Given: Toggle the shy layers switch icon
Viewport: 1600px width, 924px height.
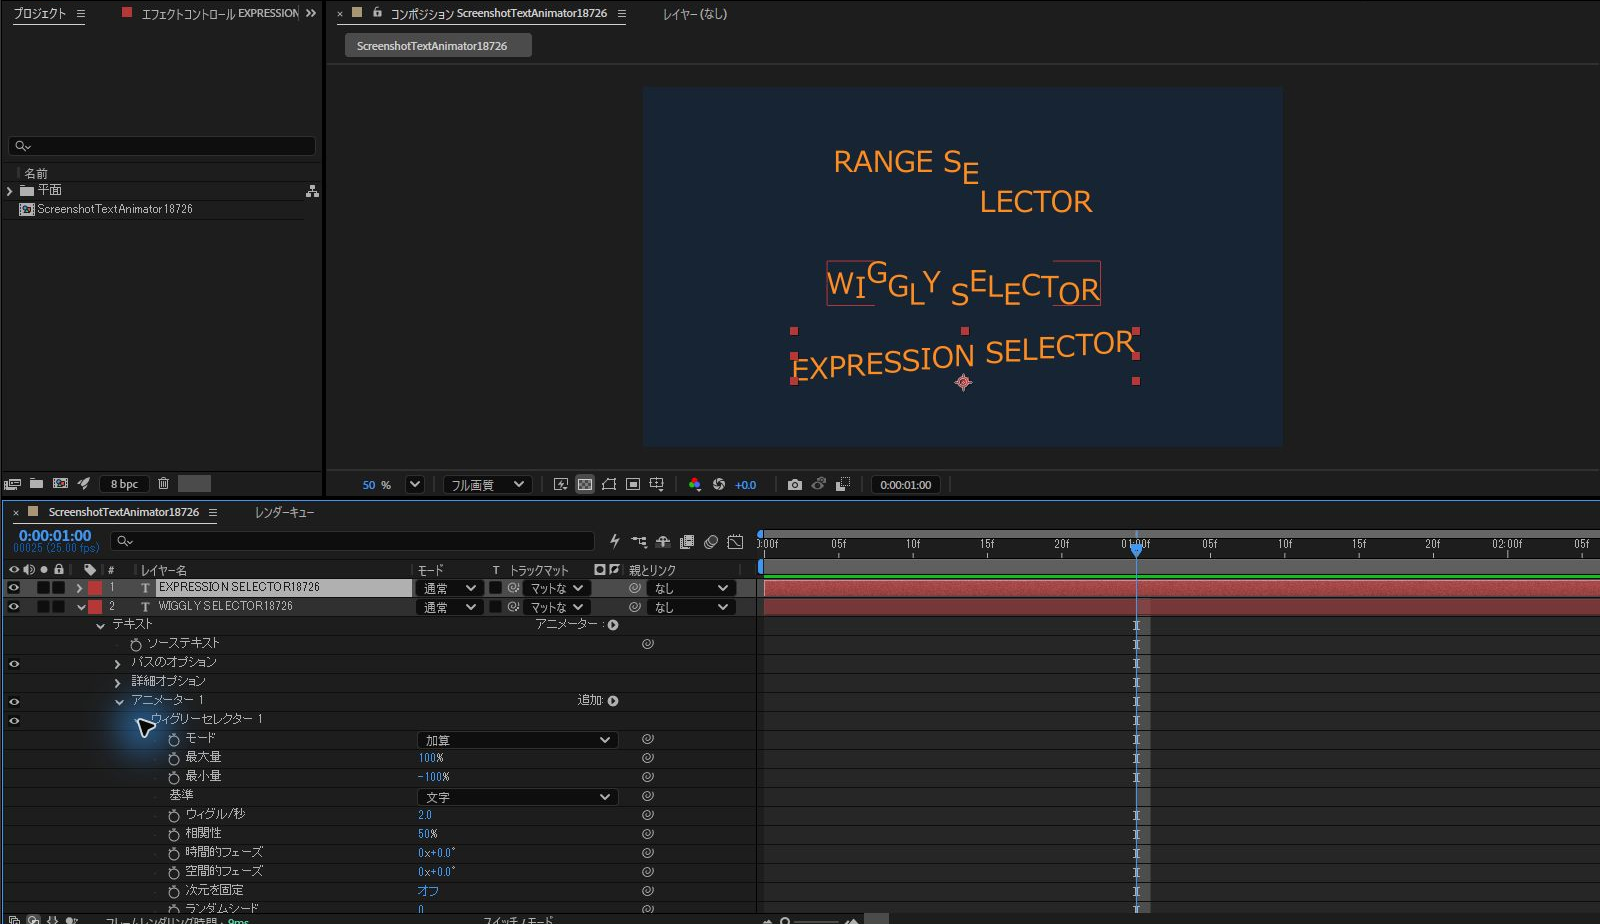Looking at the screenshot, I should point(663,542).
